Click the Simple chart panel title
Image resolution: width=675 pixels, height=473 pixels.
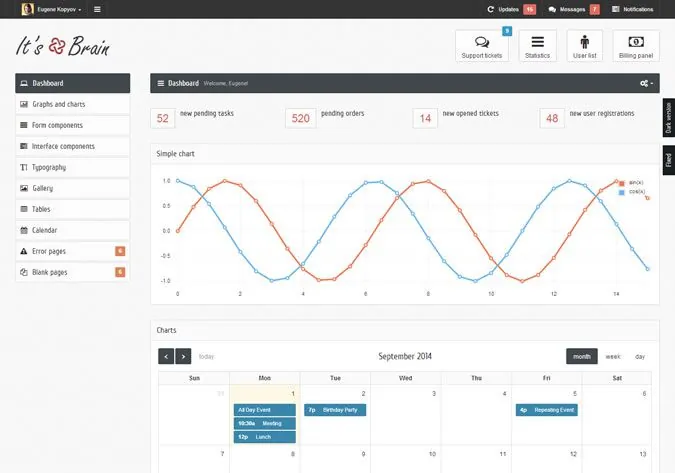point(175,154)
